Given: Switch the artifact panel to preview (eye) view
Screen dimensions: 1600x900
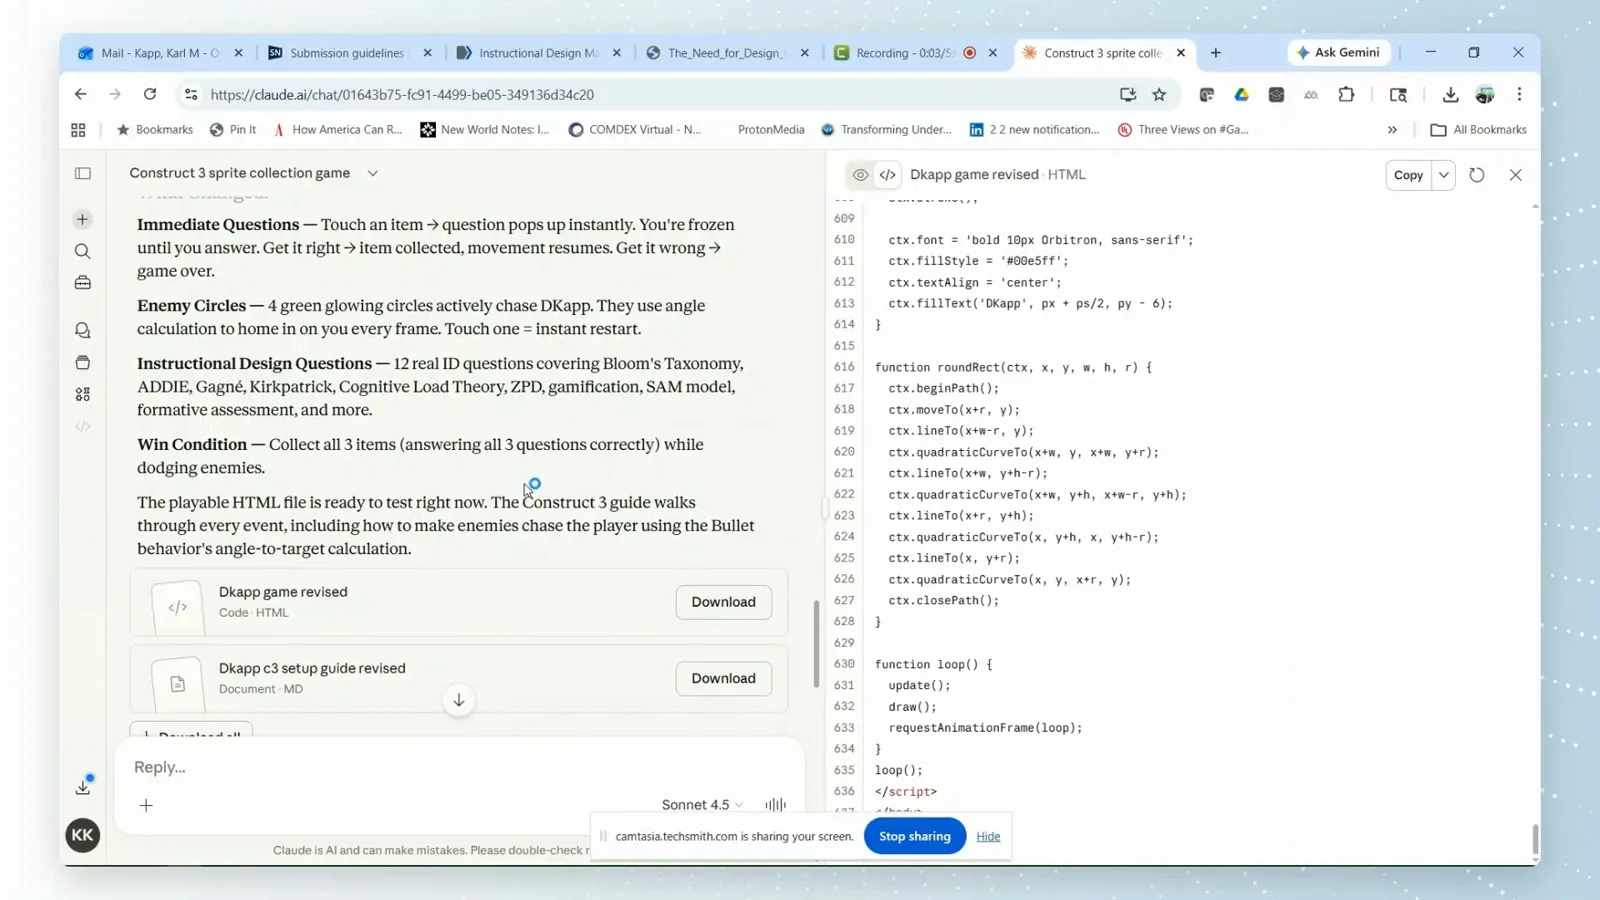Looking at the screenshot, I should (860, 175).
